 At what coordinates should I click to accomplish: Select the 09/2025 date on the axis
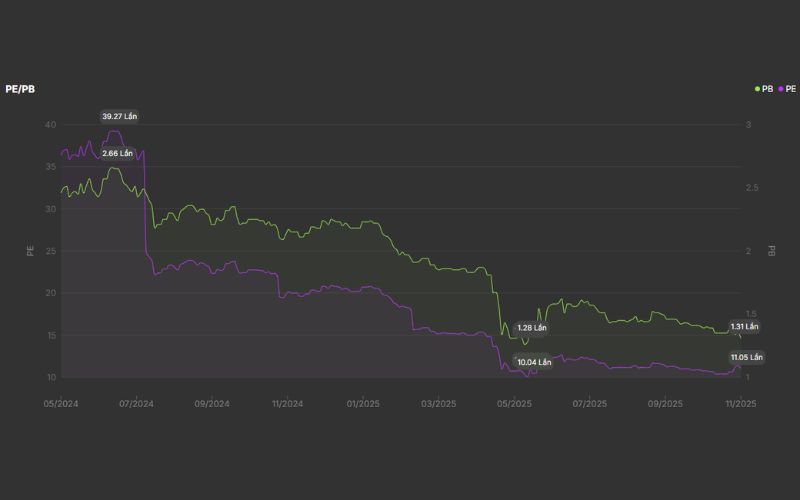[x=665, y=404]
